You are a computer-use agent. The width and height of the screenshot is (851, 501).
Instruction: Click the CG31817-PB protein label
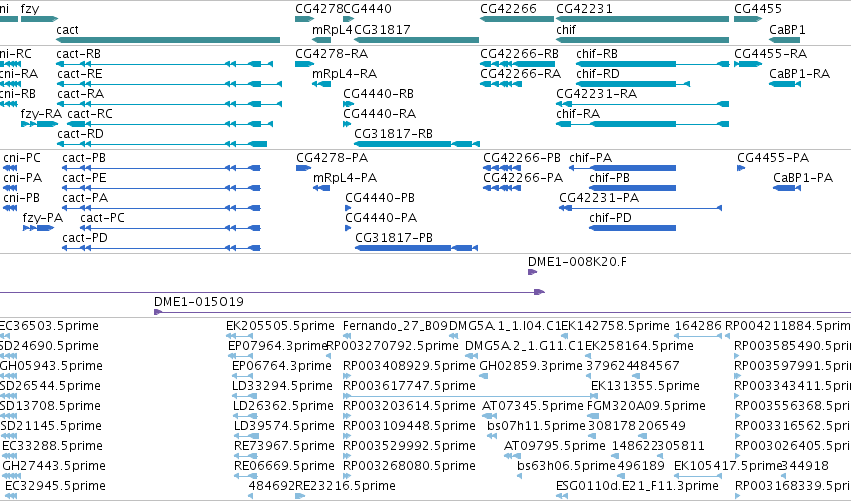[x=394, y=238]
